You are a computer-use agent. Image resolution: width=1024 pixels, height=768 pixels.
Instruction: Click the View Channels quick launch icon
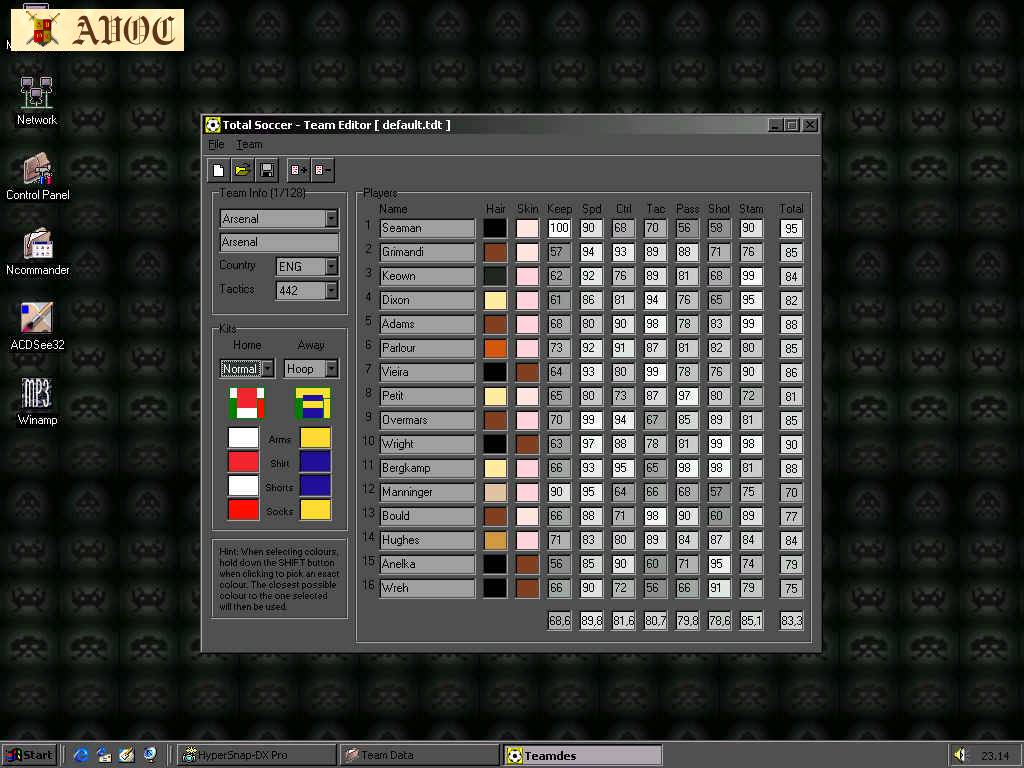click(x=150, y=755)
